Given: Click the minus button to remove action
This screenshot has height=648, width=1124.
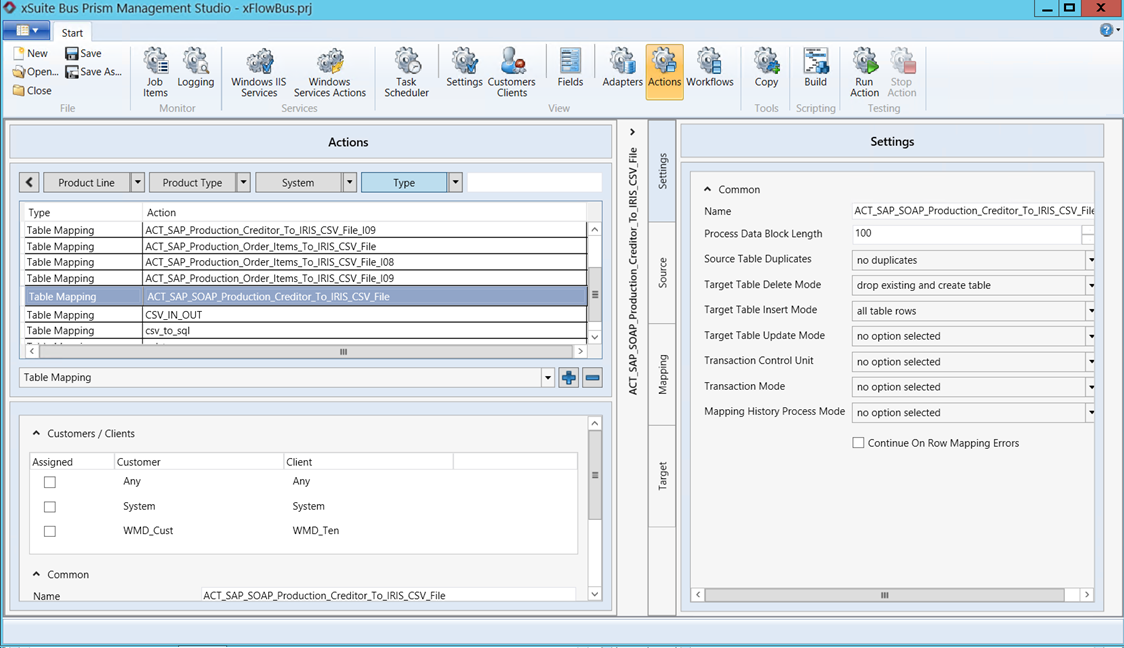Looking at the screenshot, I should [x=592, y=378].
